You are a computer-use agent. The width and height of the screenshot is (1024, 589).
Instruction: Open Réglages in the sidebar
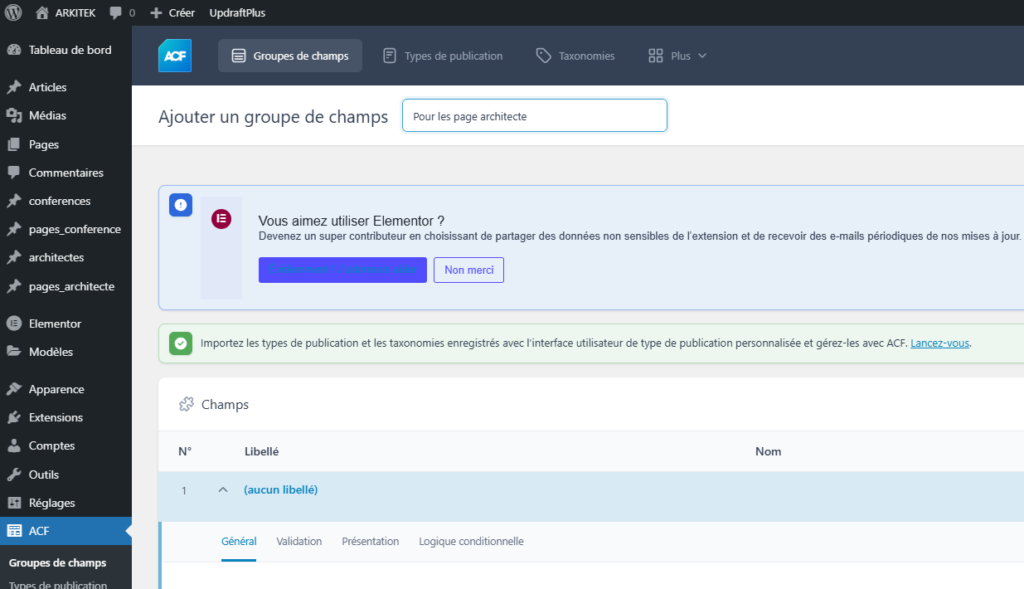point(51,503)
